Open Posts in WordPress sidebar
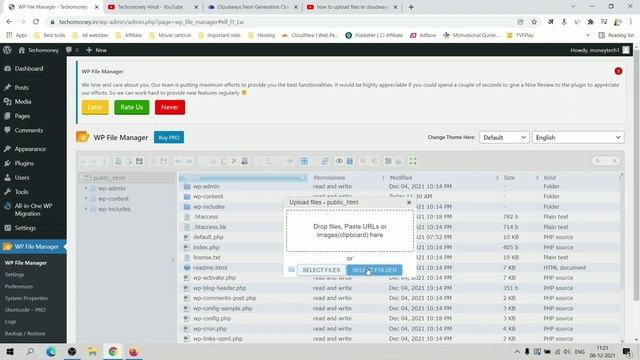 tap(21, 87)
